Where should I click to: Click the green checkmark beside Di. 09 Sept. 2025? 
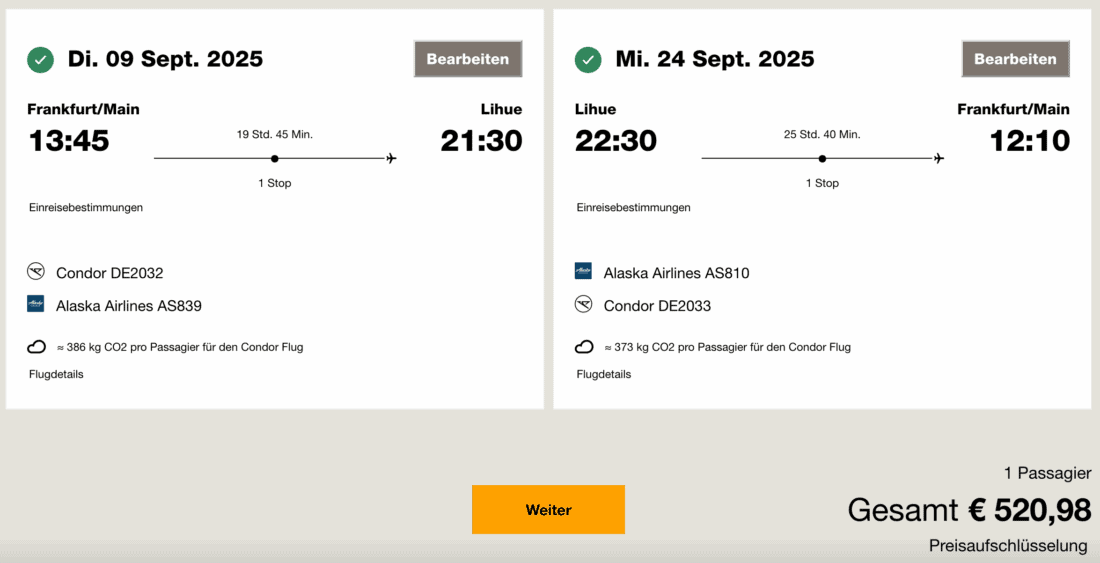(x=40, y=60)
